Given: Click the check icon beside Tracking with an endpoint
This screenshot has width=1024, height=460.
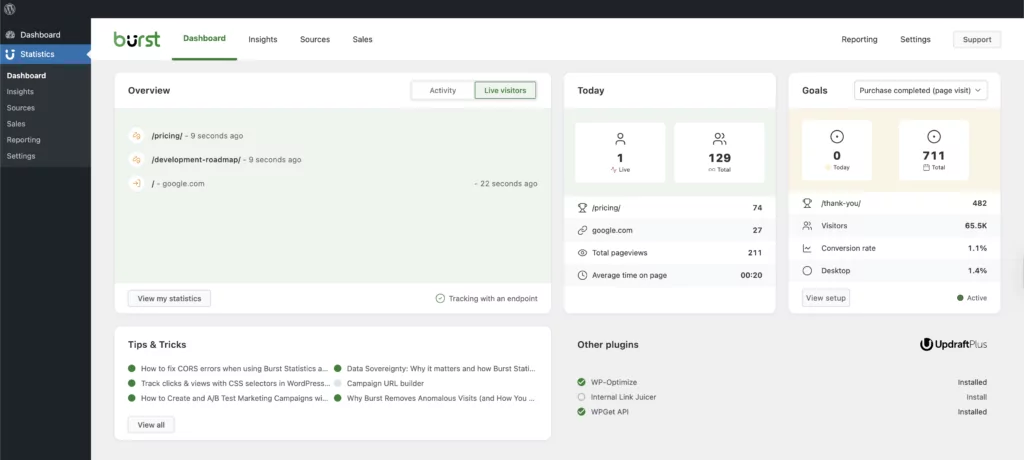Looking at the screenshot, I should point(440,298).
